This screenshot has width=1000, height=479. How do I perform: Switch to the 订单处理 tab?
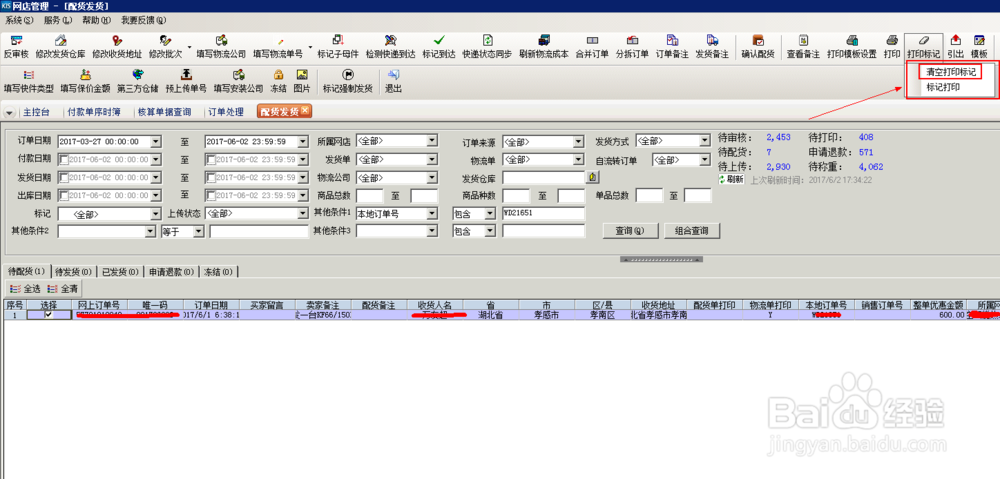point(228,112)
